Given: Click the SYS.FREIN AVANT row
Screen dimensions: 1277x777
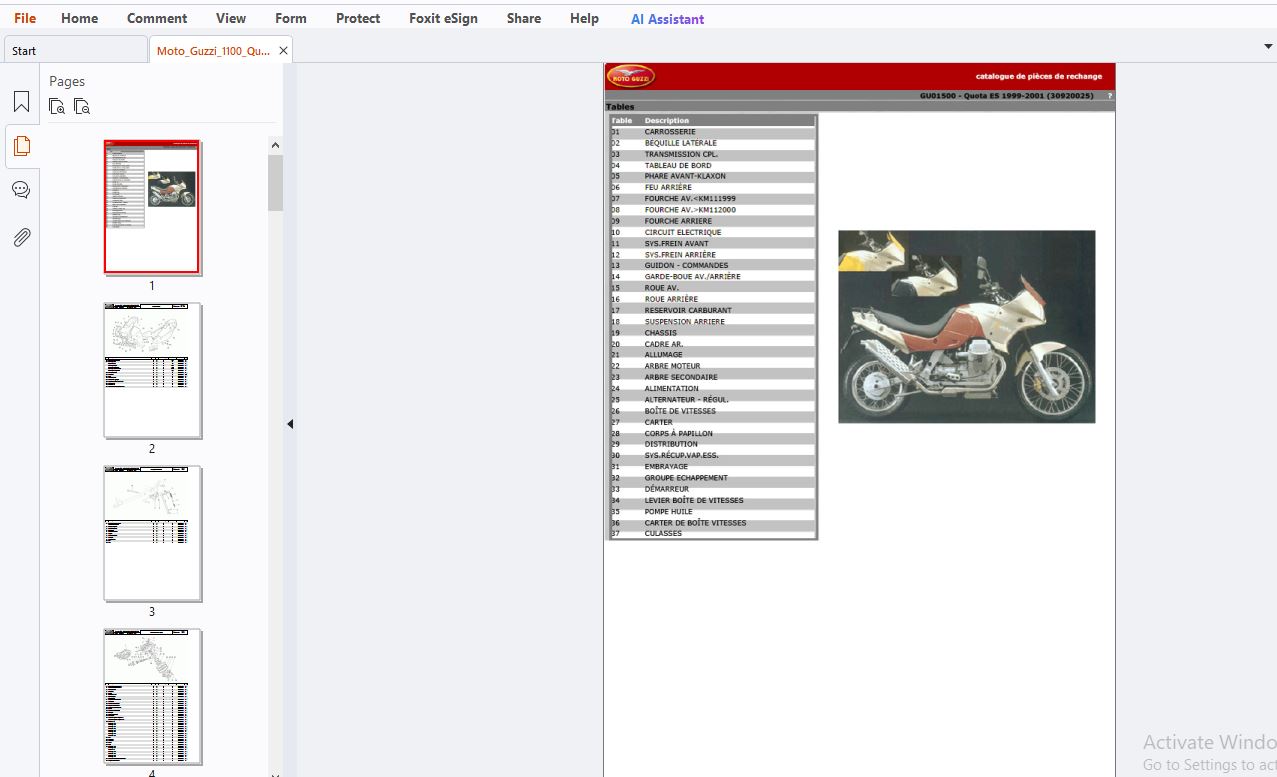Looking at the screenshot, I should pos(713,243).
